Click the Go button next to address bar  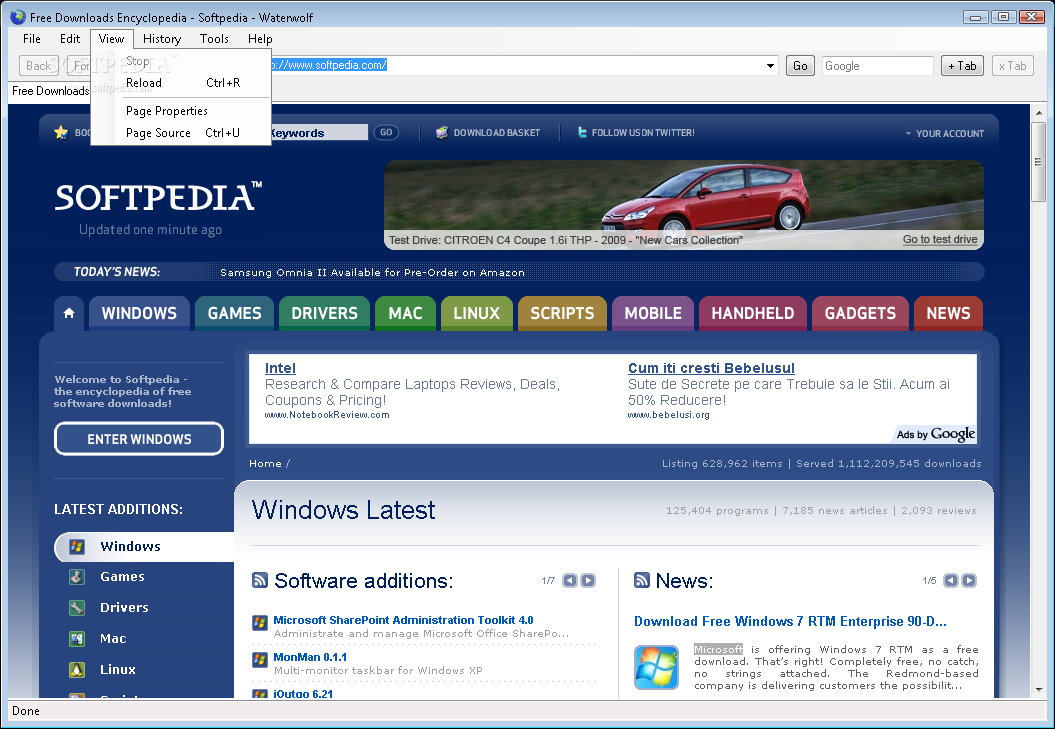(x=800, y=65)
